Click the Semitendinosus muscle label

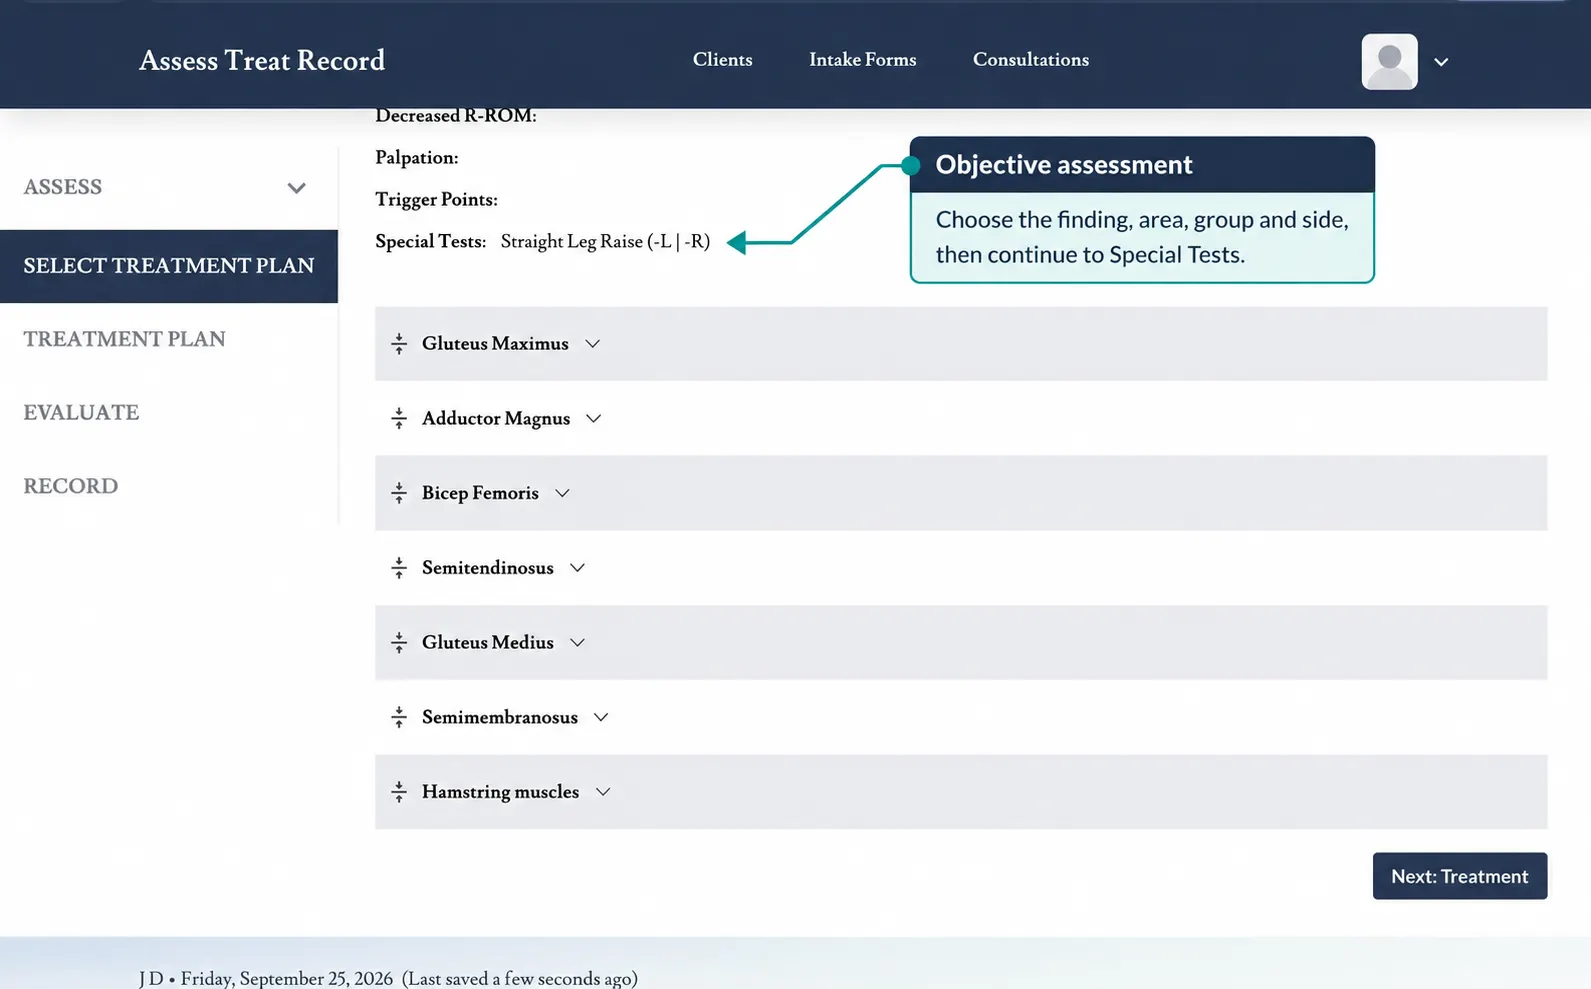(x=488, y=568)
